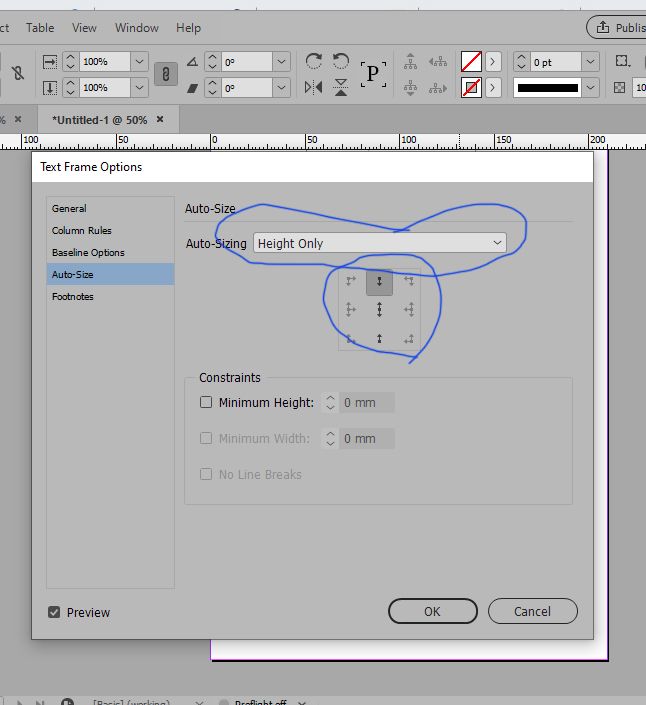
Task: Select the top-left anchor reference point
Action: click(351, 281)
